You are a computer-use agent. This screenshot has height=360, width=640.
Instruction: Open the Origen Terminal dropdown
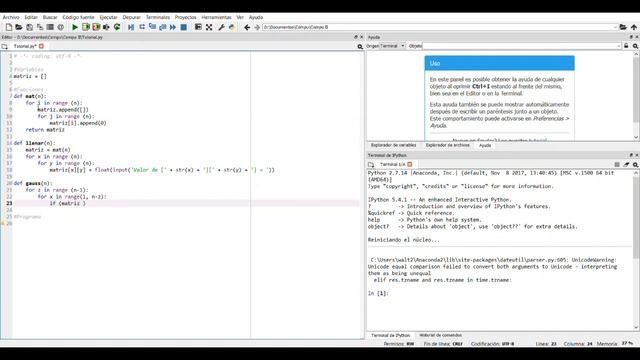[x=392, y=46]
